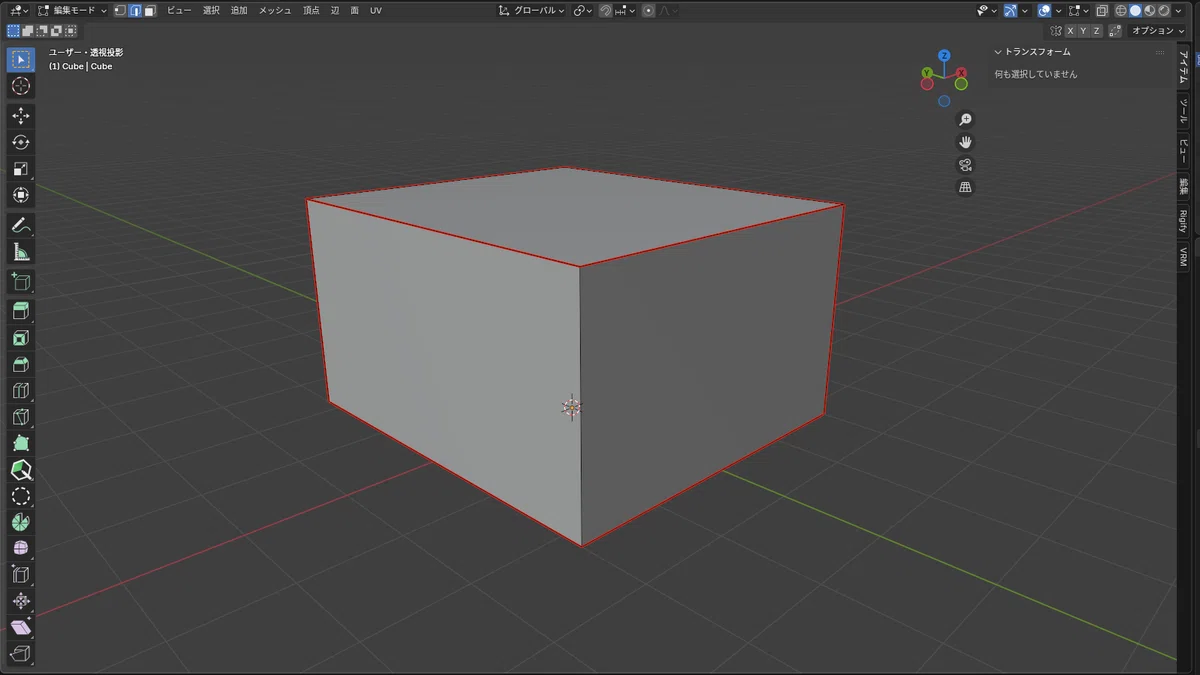Select the Measure ruler tool

[x=21, y=251]
